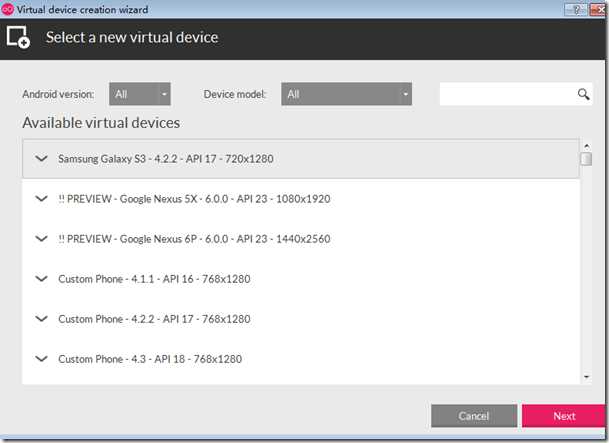This screenshot has height=443, width=609.
Task: Expand Custom Phone 4.1.1 API 16 chevron
Action: coord(41,278)
